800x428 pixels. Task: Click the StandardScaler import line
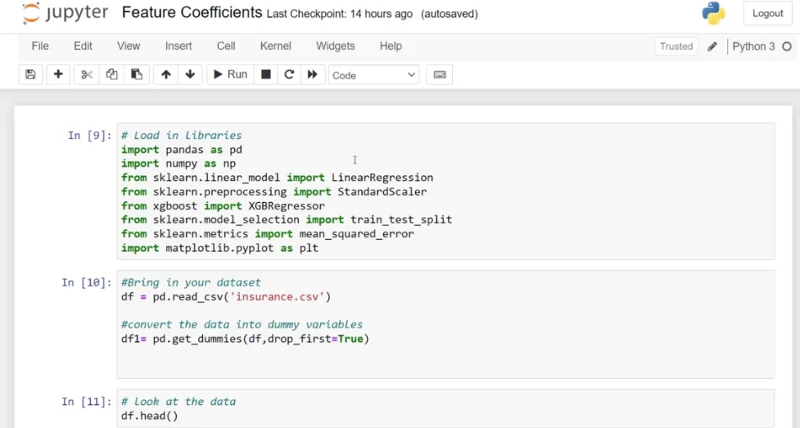274,191
